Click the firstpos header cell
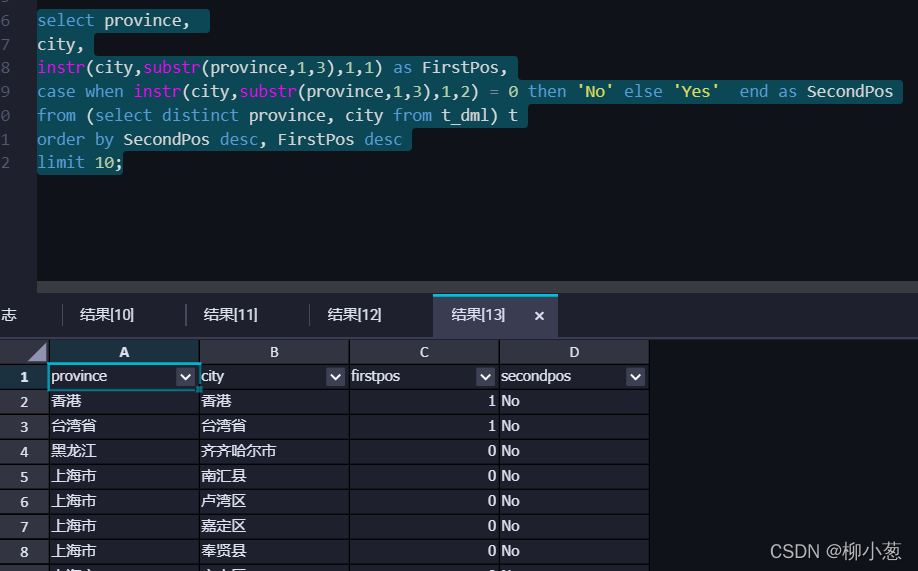The width and height of the screenshot is (918, 571). [x=424, y=377]
